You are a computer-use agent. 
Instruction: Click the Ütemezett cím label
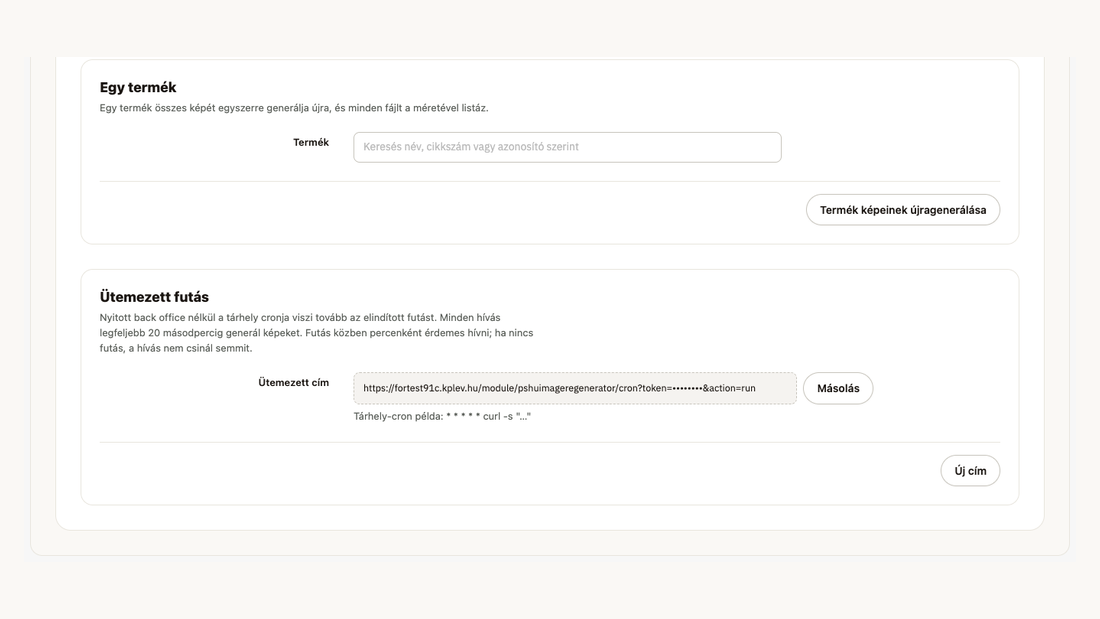(293, 382)
